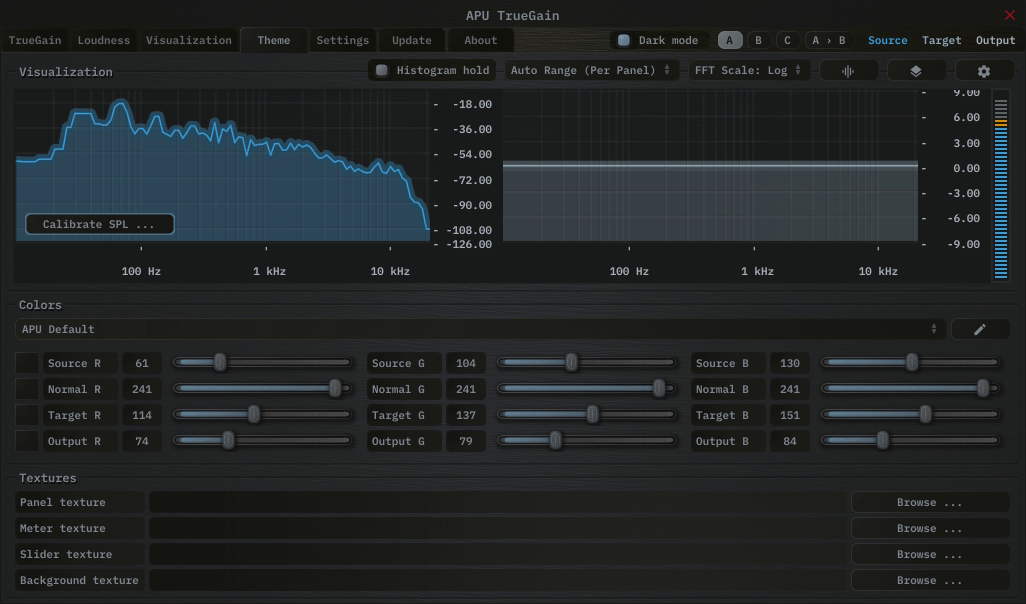Click the A to B copy button
1026x604 pixels.
click(828, 41)
